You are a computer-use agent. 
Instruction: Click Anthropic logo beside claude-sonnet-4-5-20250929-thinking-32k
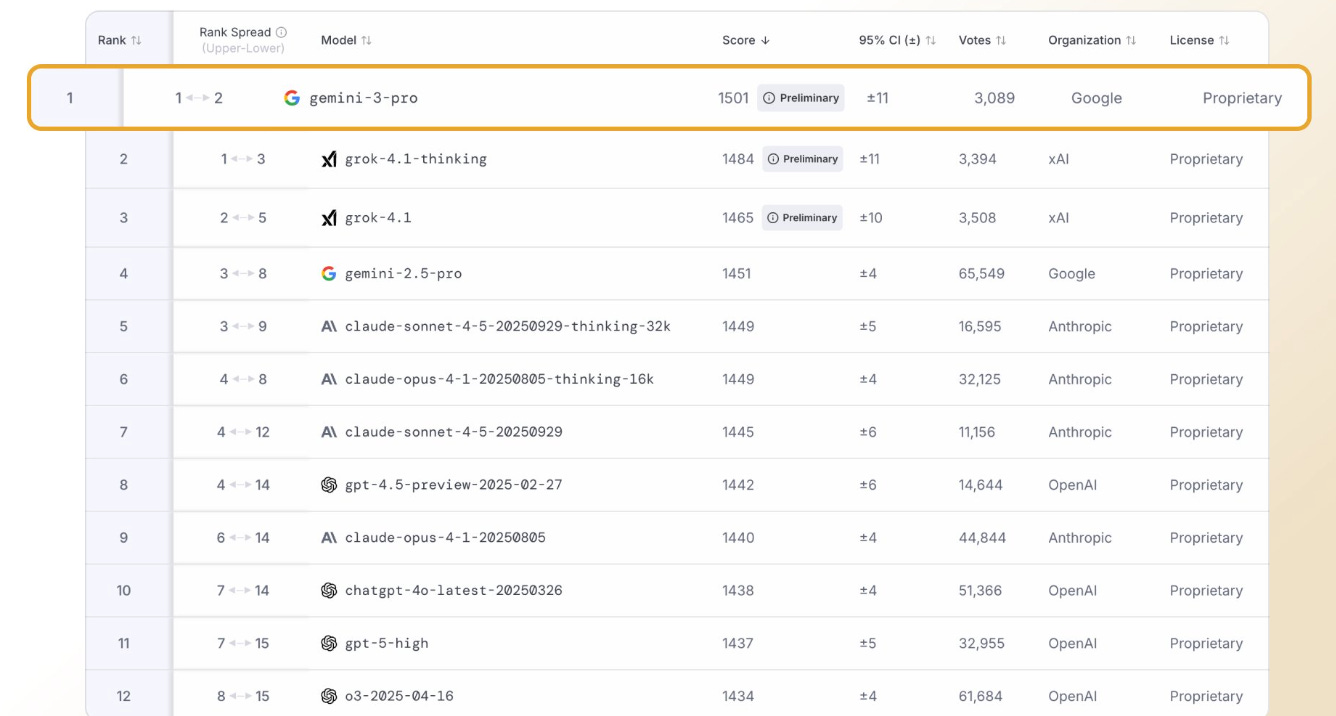click(329, 326)
